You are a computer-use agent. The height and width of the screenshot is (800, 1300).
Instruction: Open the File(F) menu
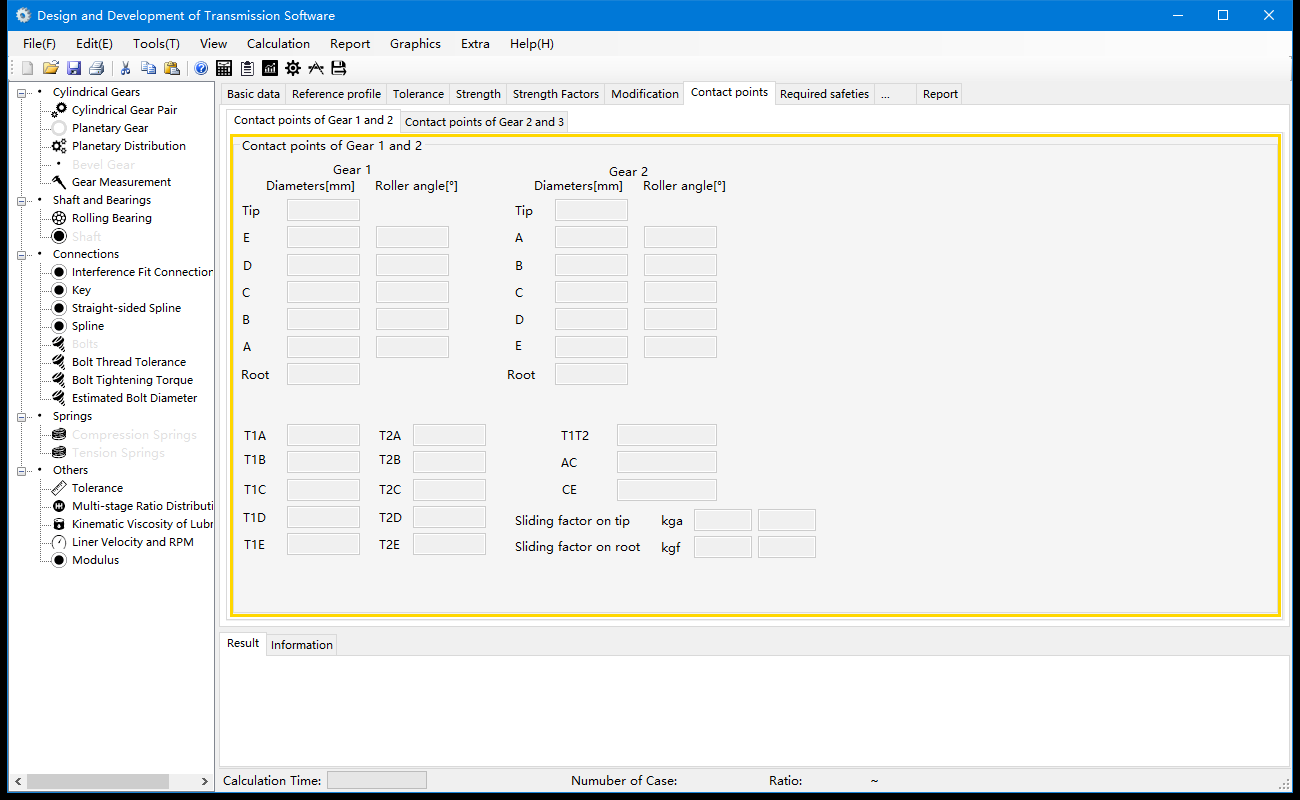39,44
